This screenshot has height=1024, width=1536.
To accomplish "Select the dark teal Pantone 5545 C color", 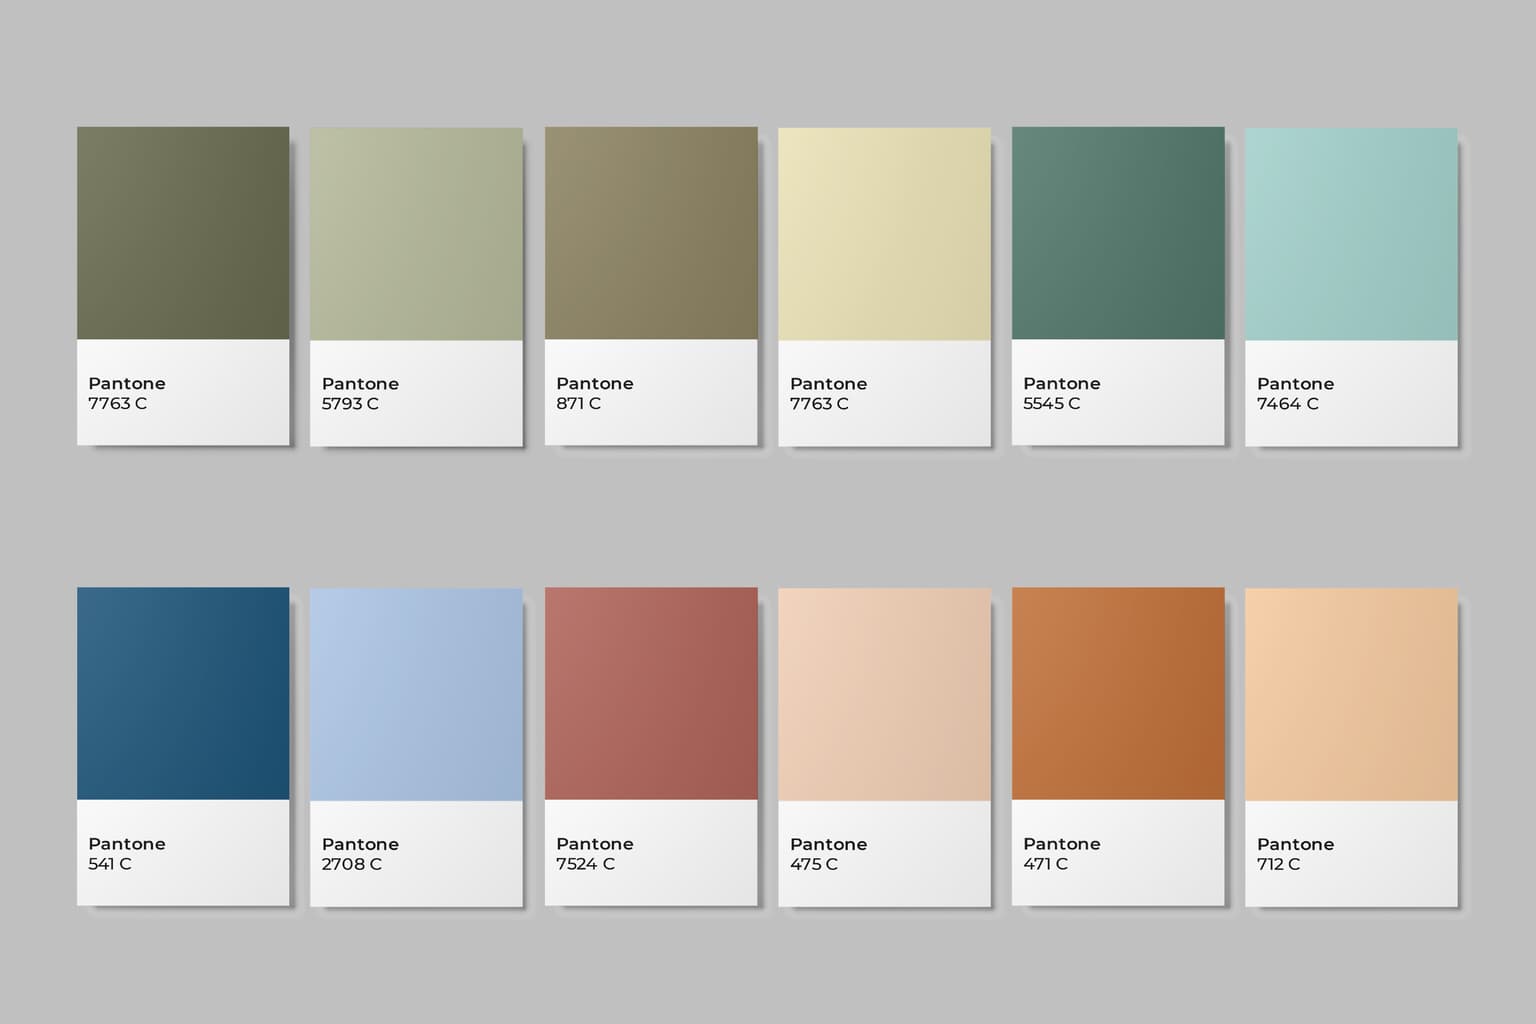I will point(1118,233).
